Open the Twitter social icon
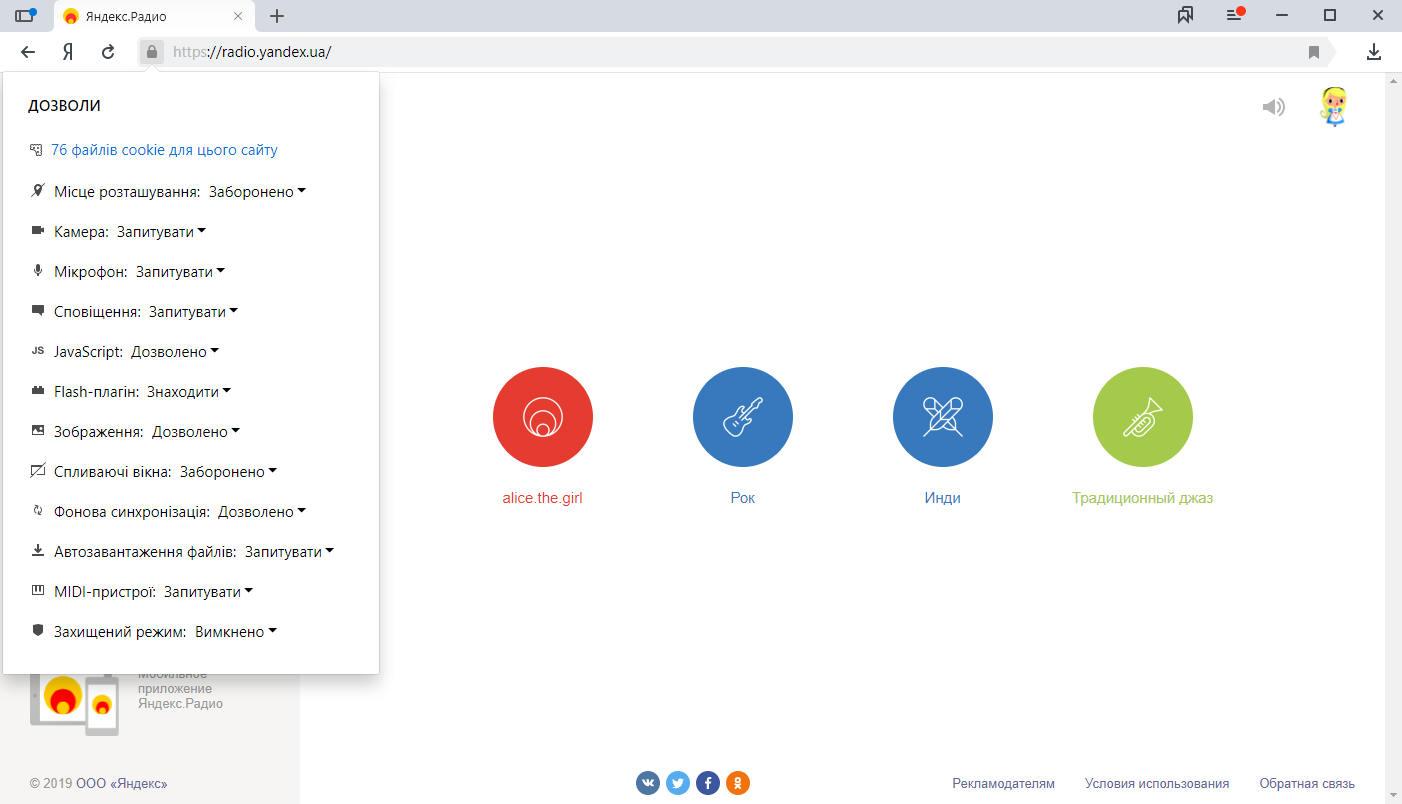The width and height of the screenshot is (1402, 804). (x=678, y=783)
